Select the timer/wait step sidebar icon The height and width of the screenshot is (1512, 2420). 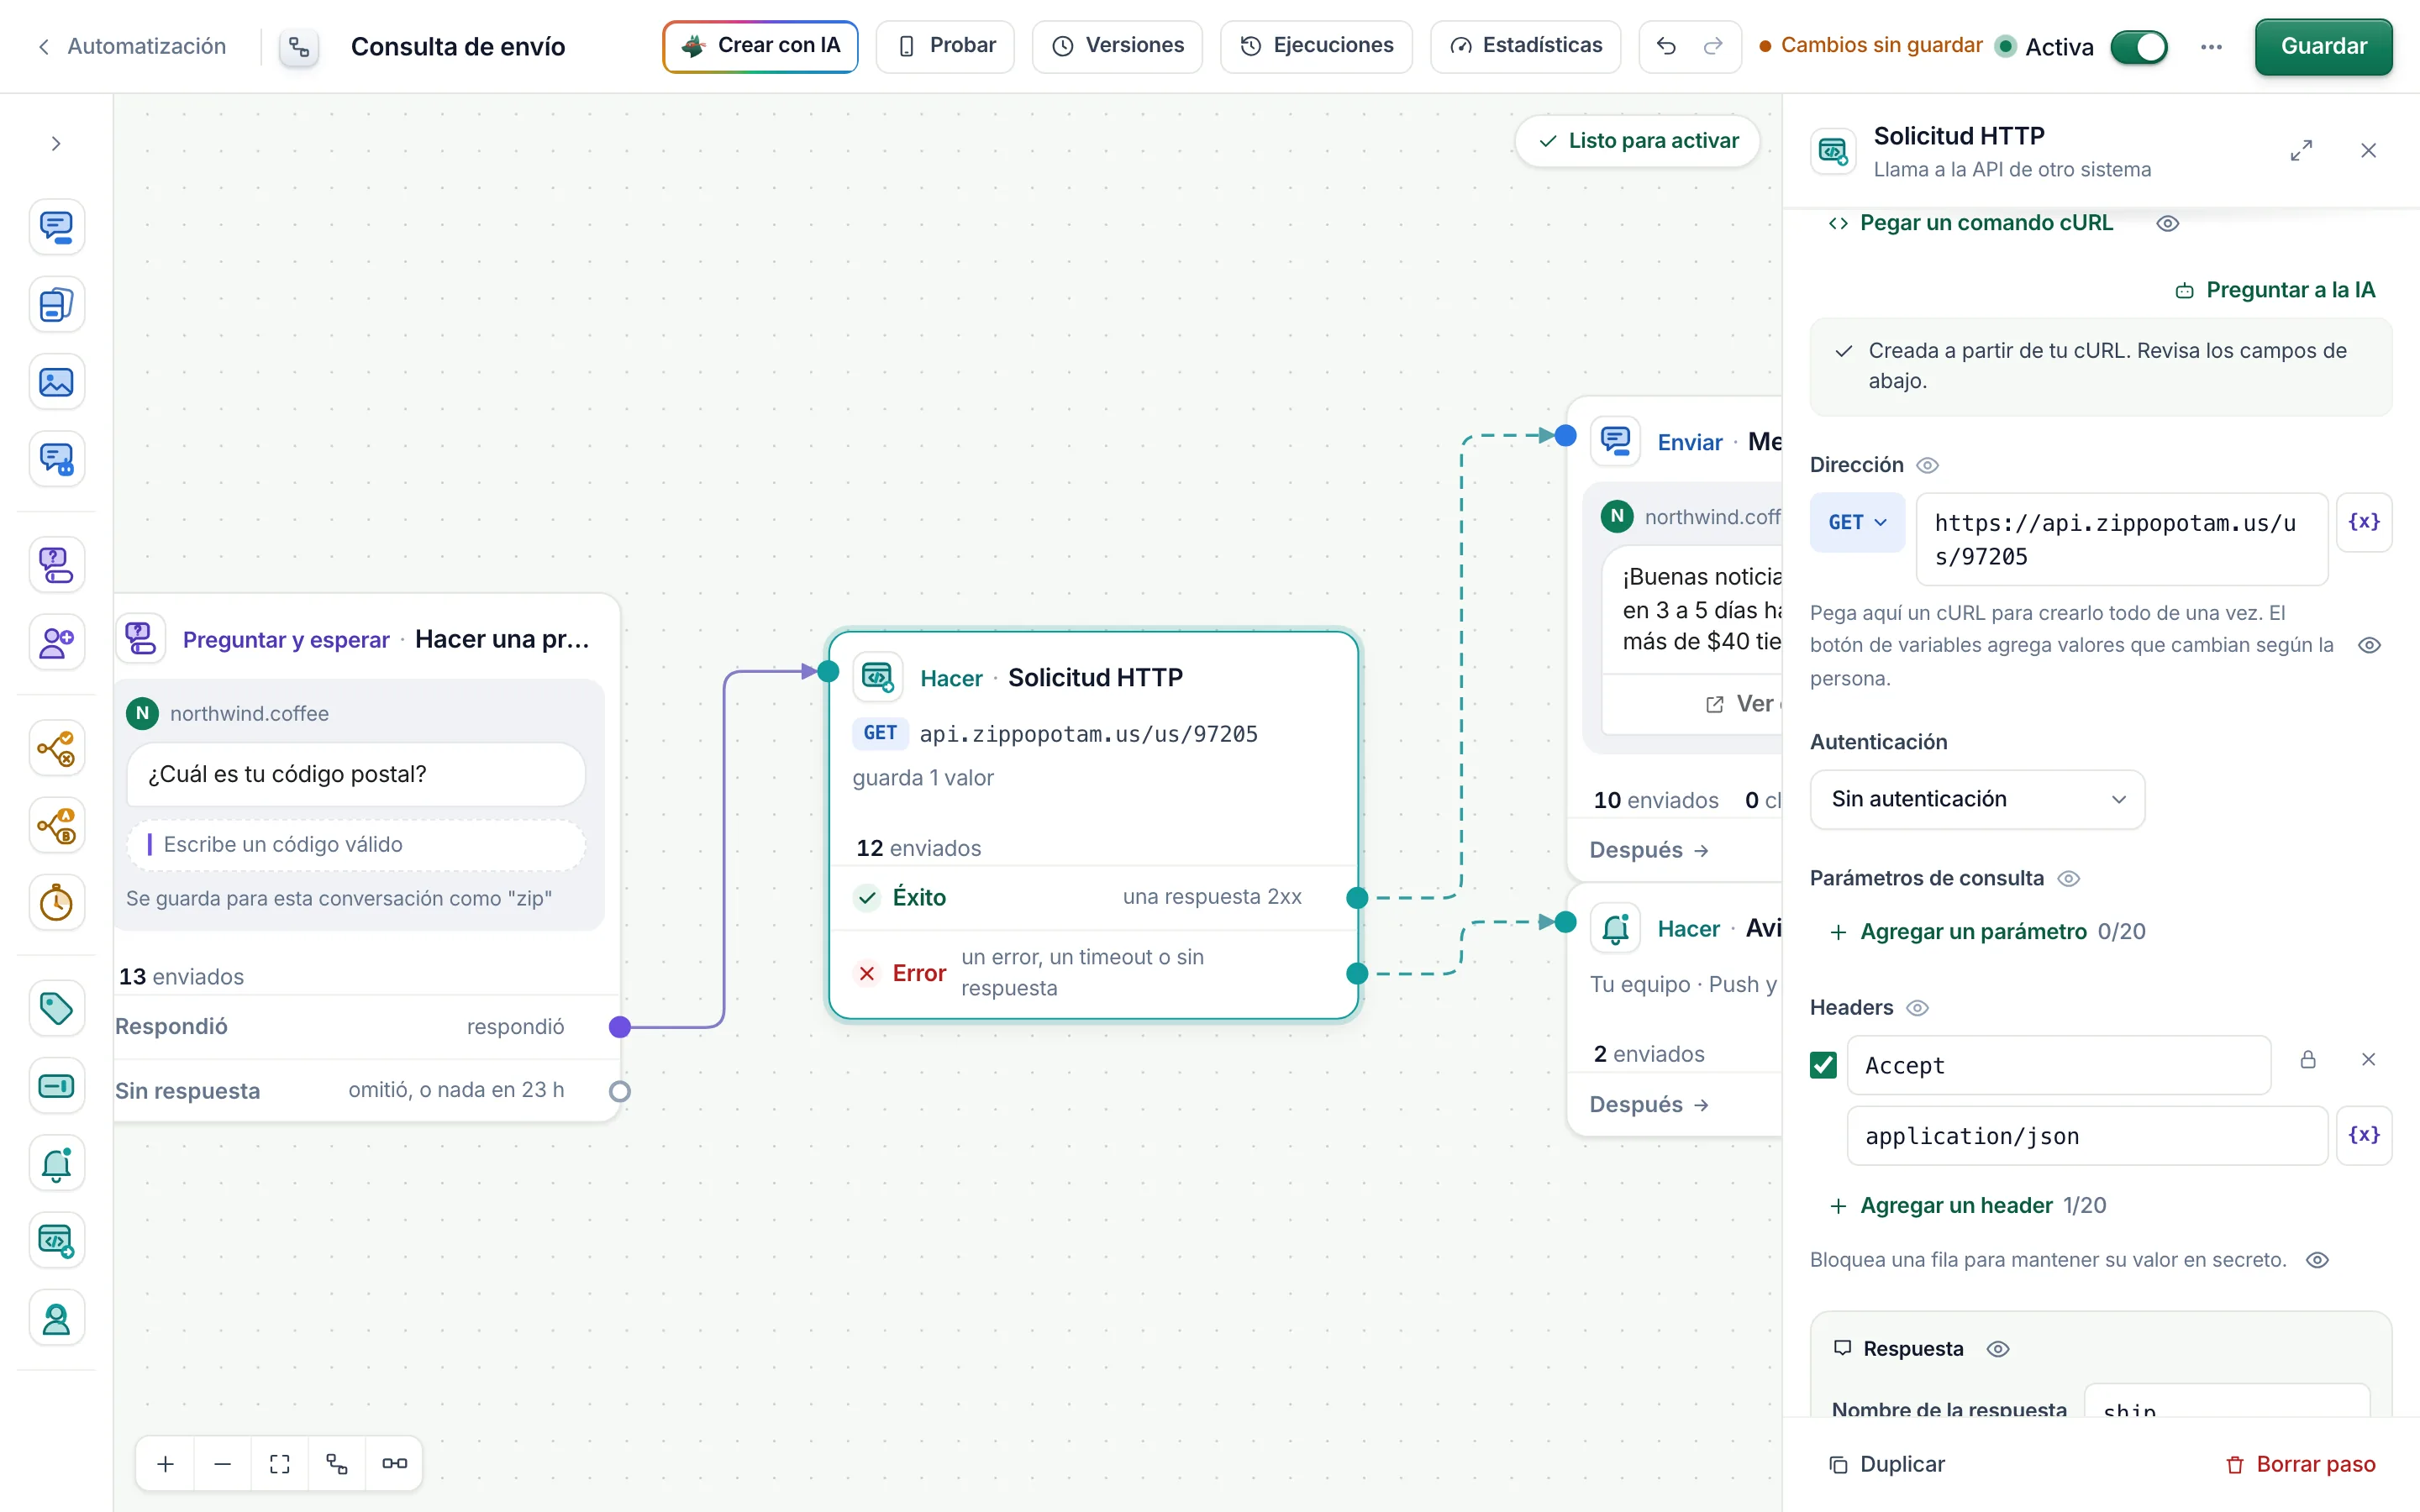[56, 903]
